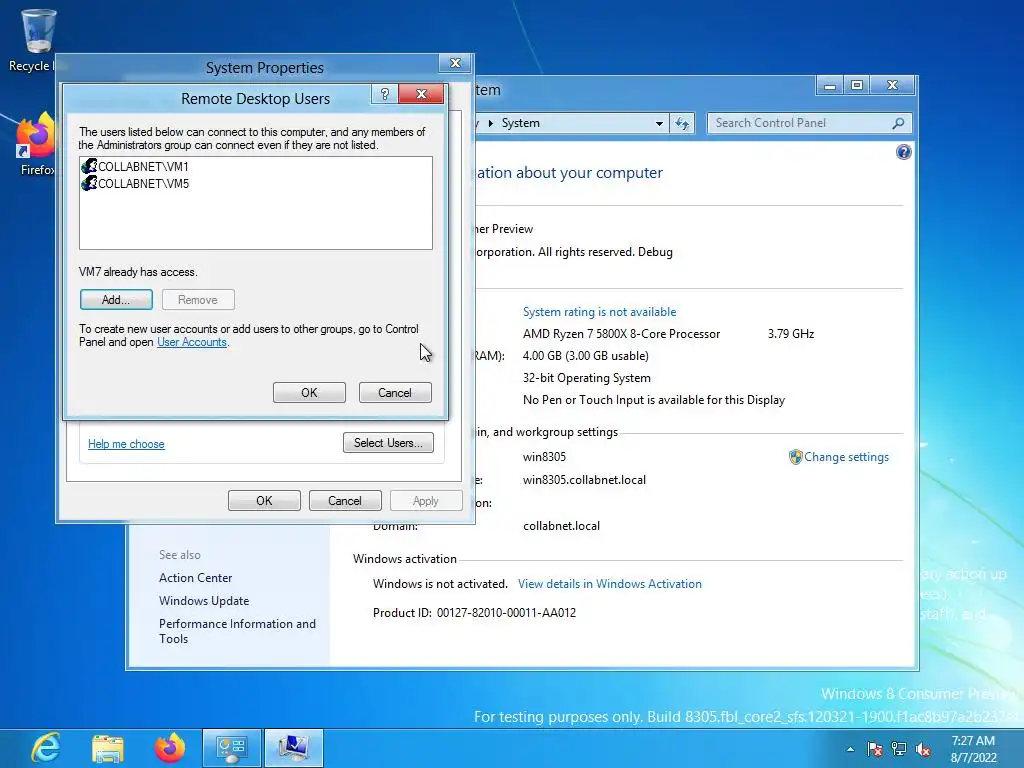The height and width of the screenshot is (768, 1024).
Task: Open Change settings link
Action: tap(846, 457)
